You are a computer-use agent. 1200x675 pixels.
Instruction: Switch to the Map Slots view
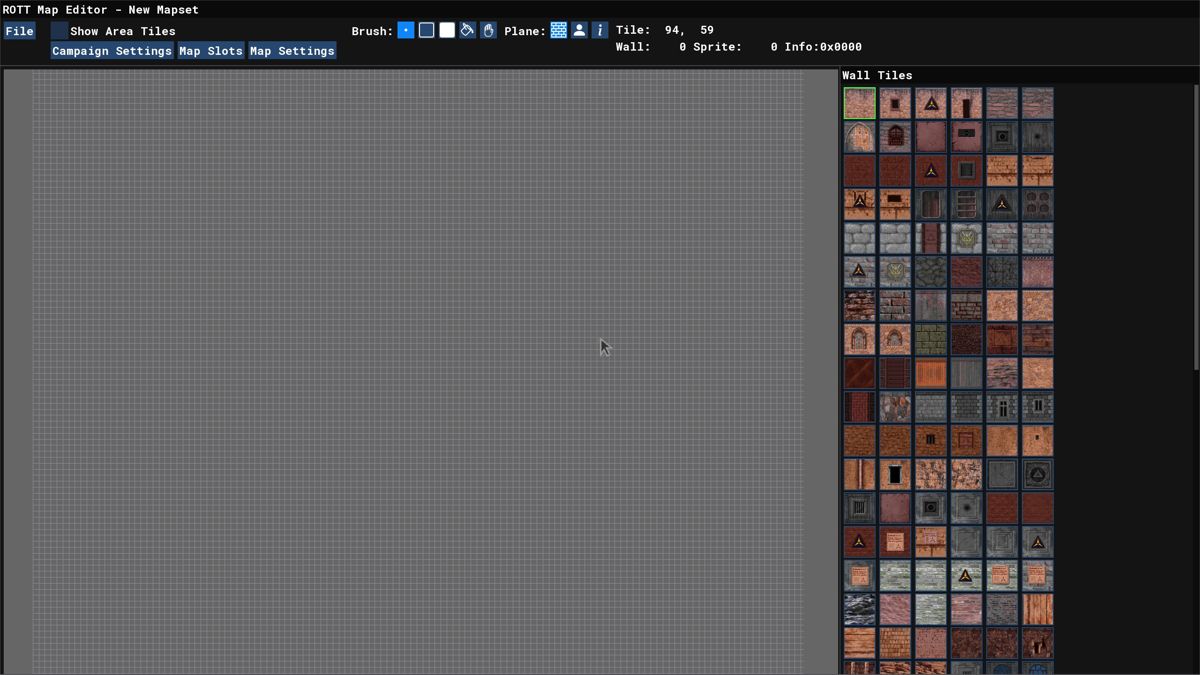[210, 50]
